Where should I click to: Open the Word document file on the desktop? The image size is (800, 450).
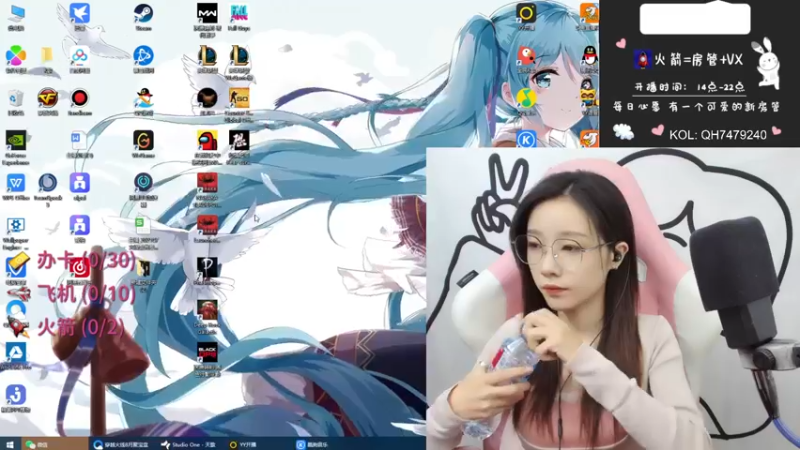[80, 140]
